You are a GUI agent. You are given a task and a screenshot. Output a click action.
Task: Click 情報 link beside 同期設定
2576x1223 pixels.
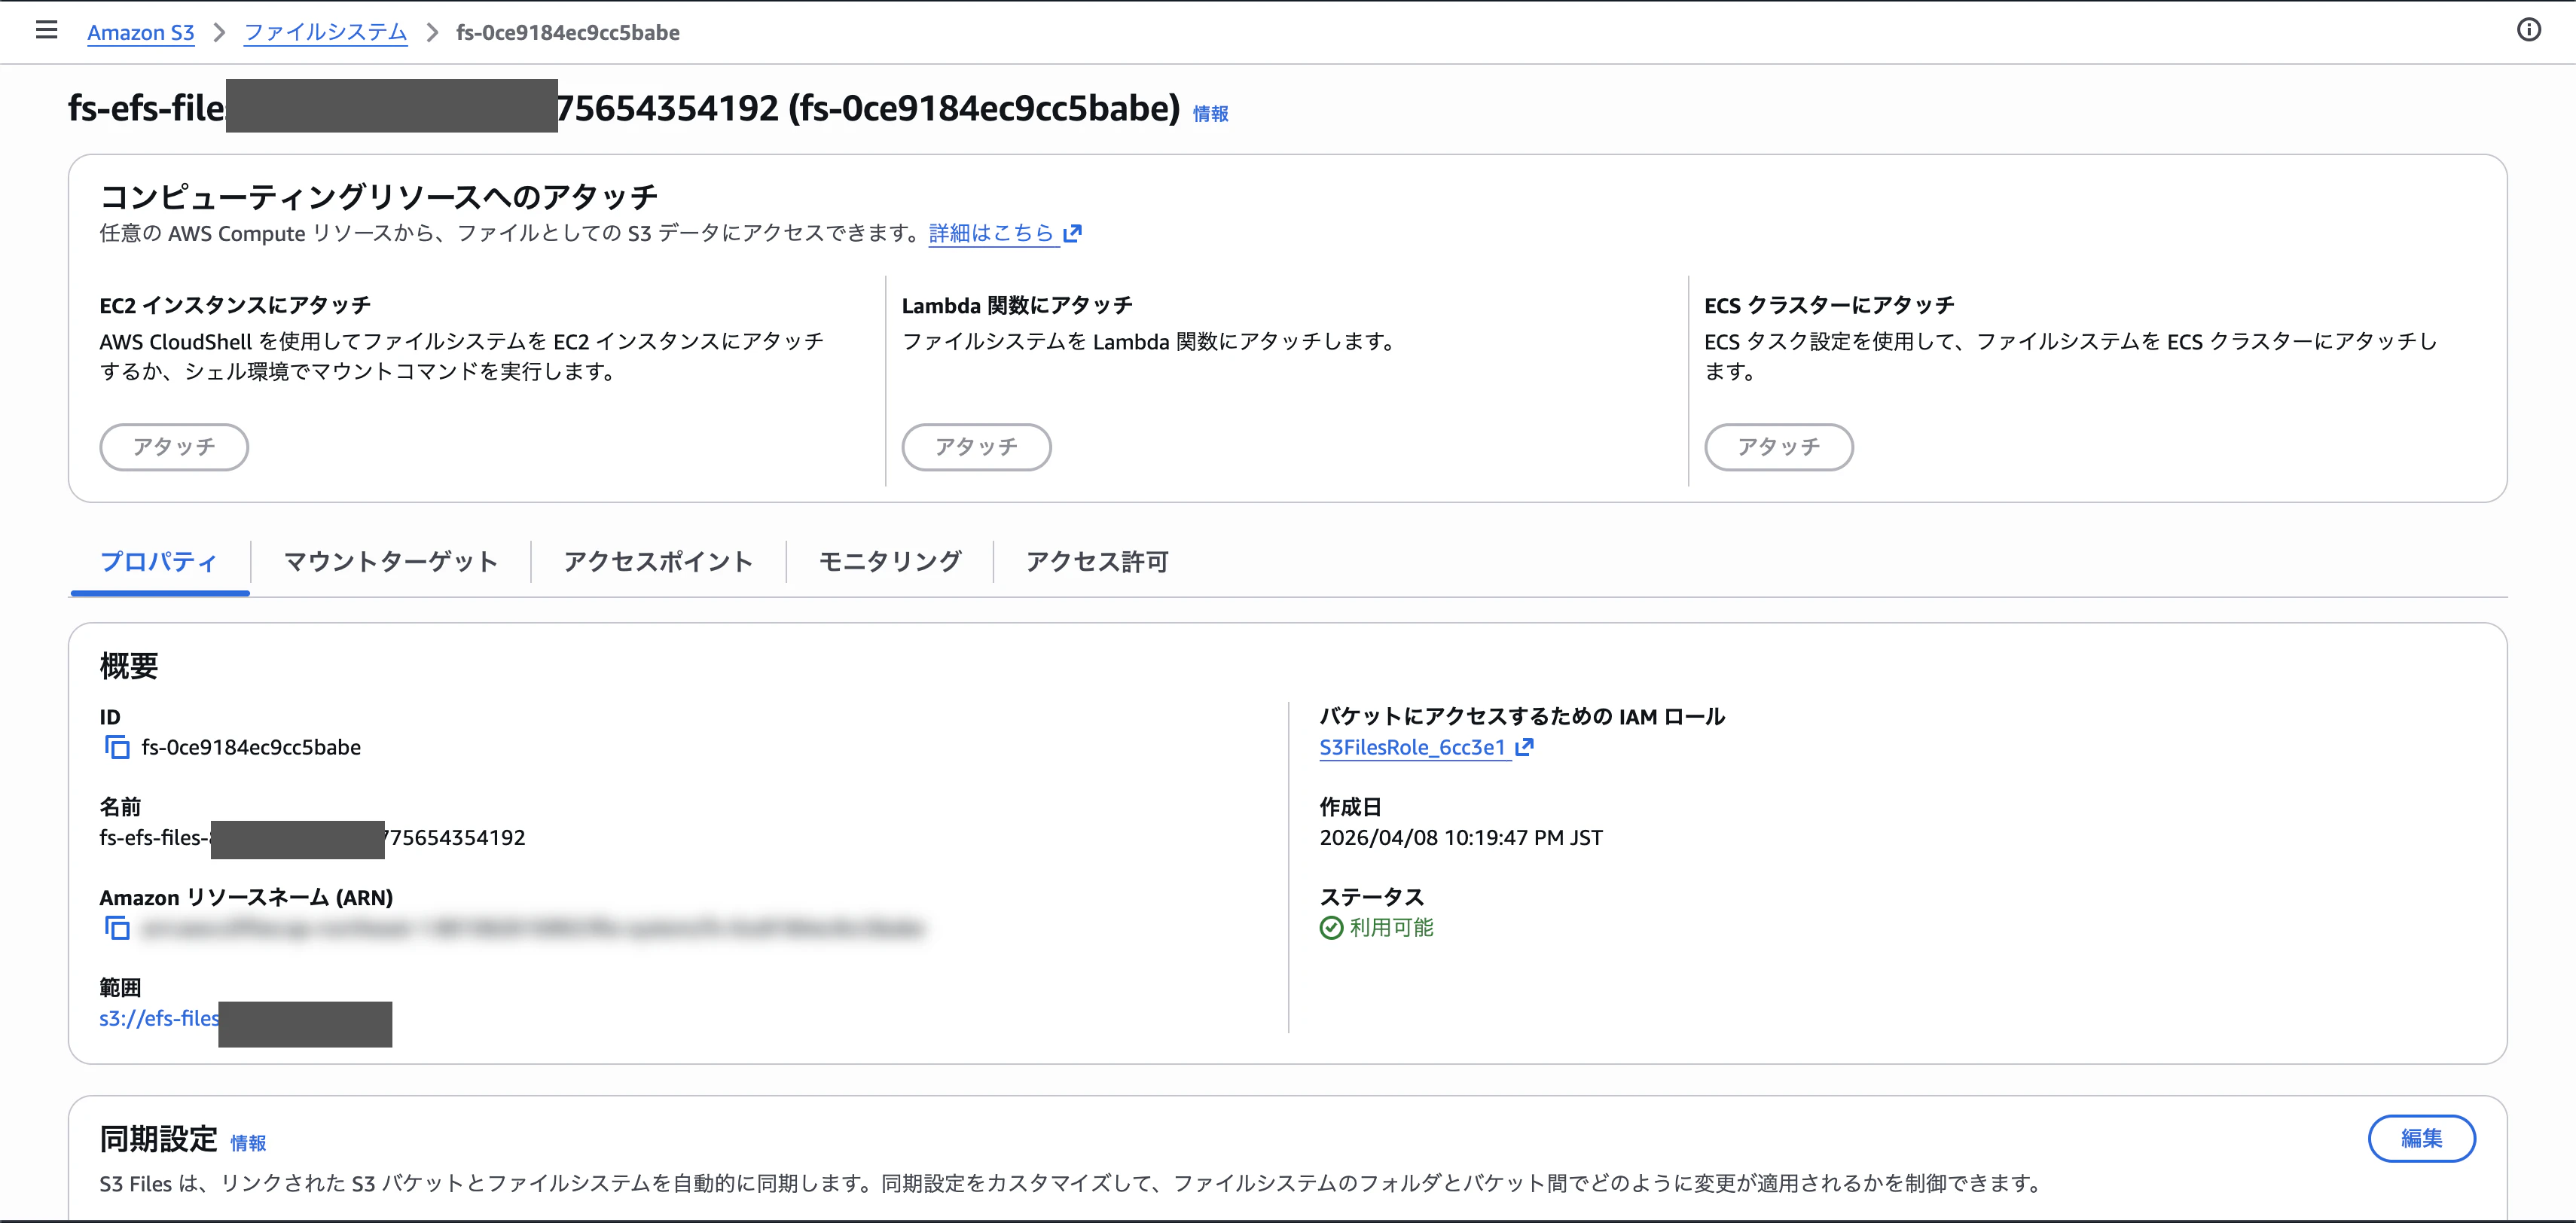[248, 1143]
